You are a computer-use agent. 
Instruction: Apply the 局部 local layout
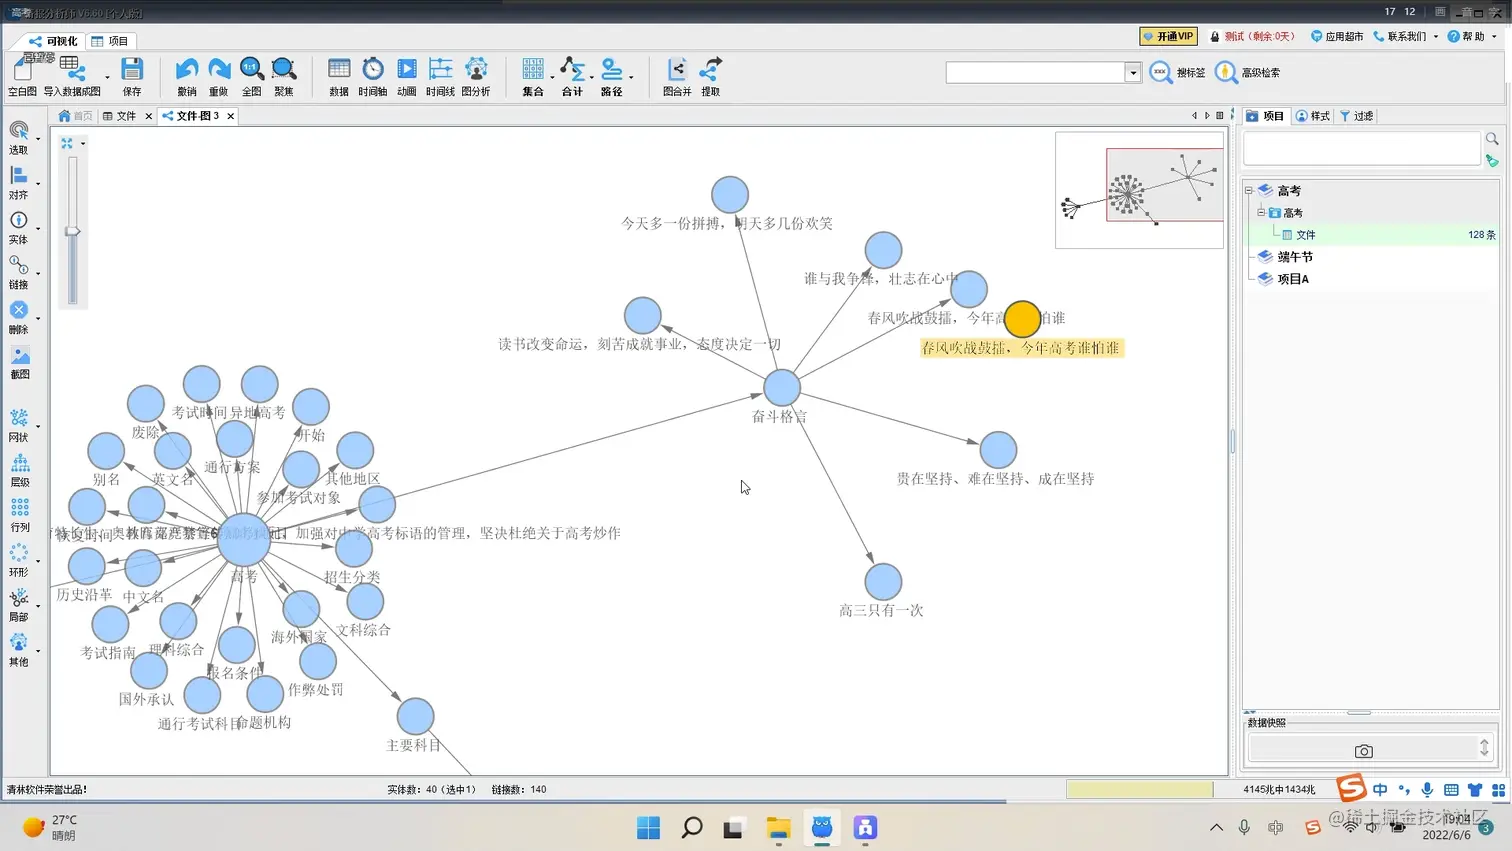click(x=19, y=605)
